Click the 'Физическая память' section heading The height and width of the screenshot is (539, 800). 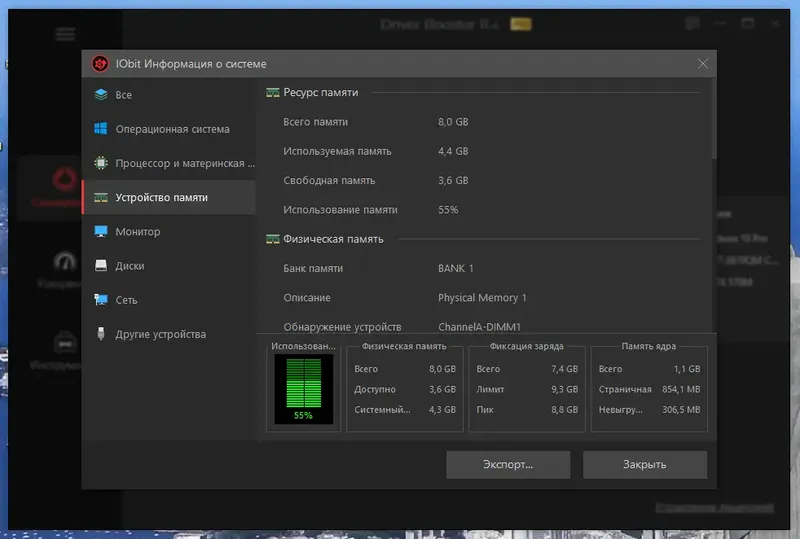tap(333, 239)
